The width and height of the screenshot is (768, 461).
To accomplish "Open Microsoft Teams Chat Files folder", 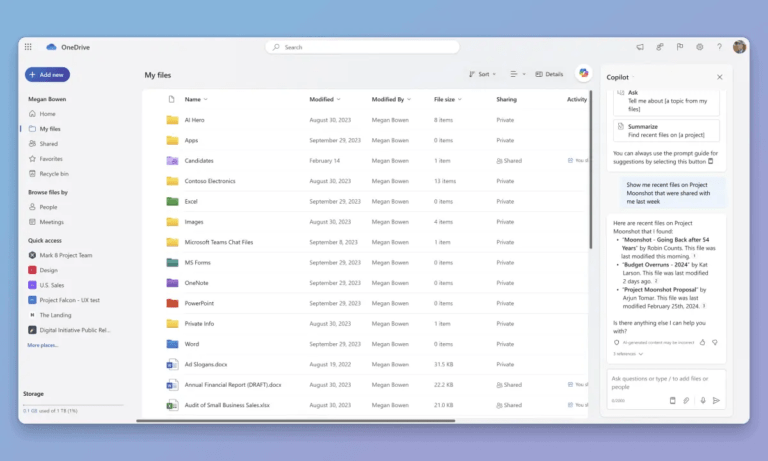I will click(x=218, y=242).
